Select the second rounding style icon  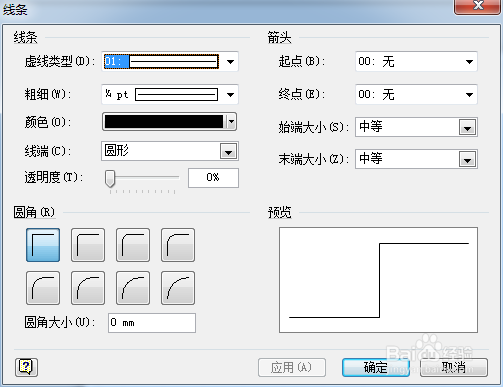point(88,245)
